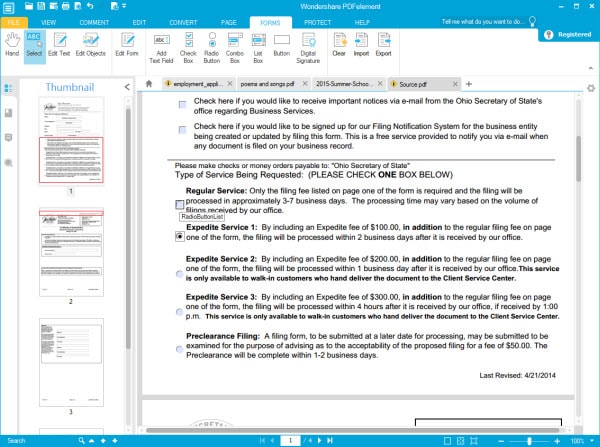Click the email icon in quick access bar
Screen dimensions: 600x447
(x=54, y=6)
